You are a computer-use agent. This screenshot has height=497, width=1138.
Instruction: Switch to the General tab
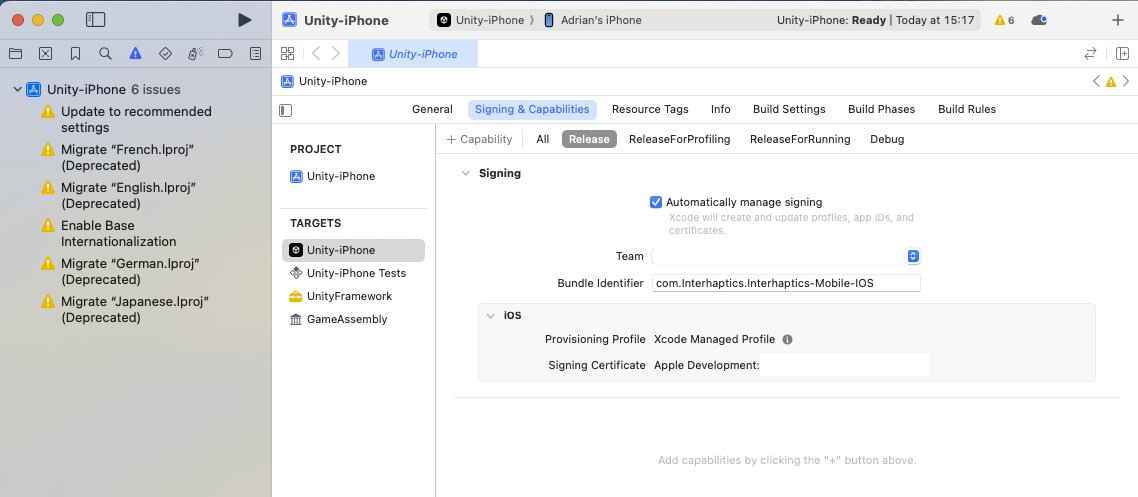click(x=432, y=110)
